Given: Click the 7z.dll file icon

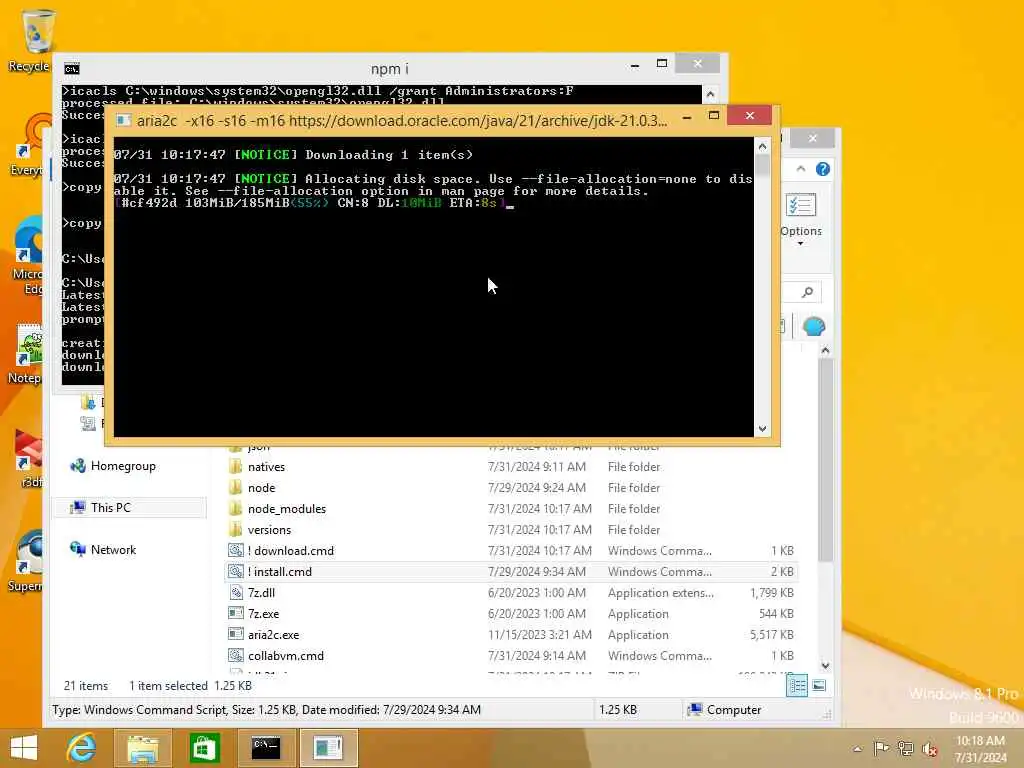Looking at the screenshot, I should point(236,592).
